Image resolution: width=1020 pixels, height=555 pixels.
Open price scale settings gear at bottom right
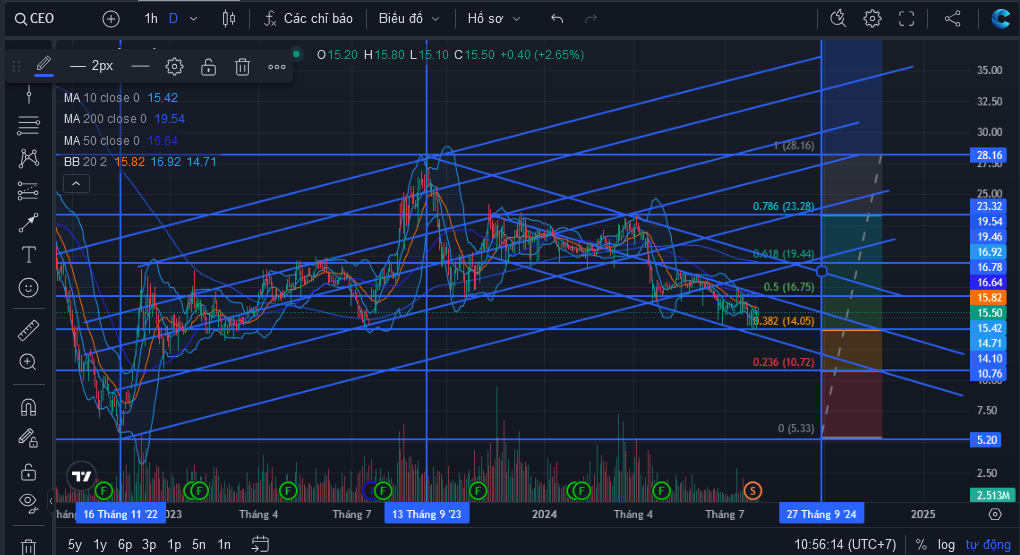[995, 514]
